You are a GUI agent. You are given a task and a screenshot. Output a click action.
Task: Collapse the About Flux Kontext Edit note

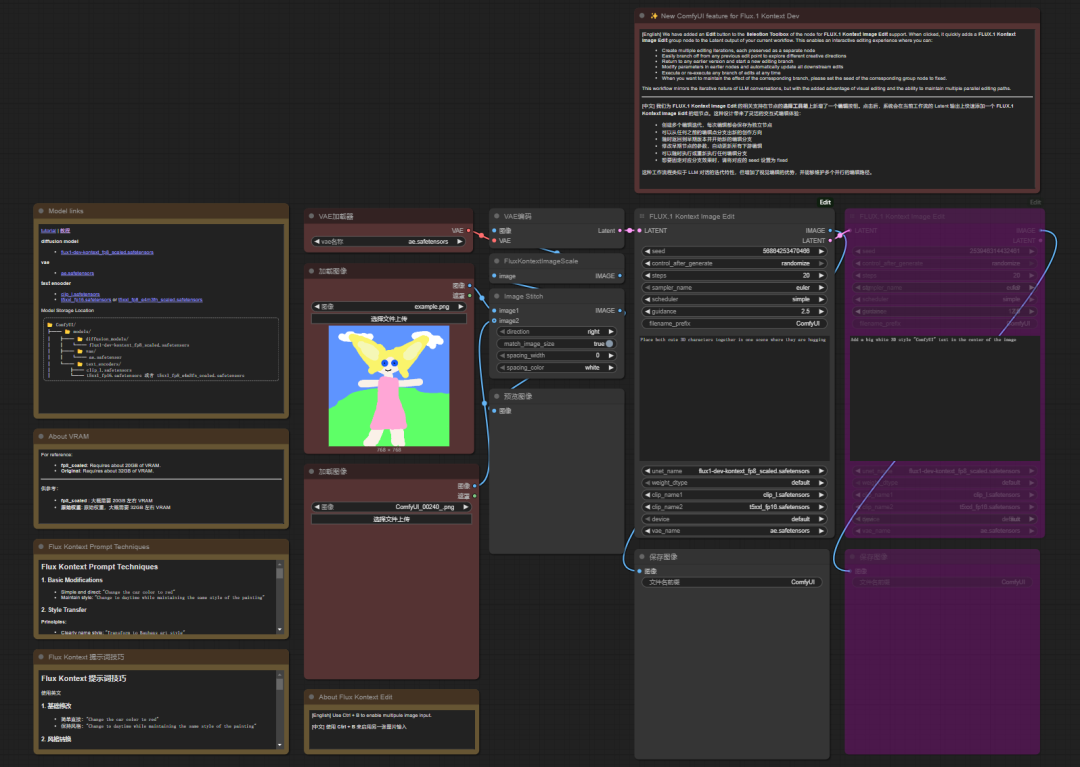[x=311, y=697]
